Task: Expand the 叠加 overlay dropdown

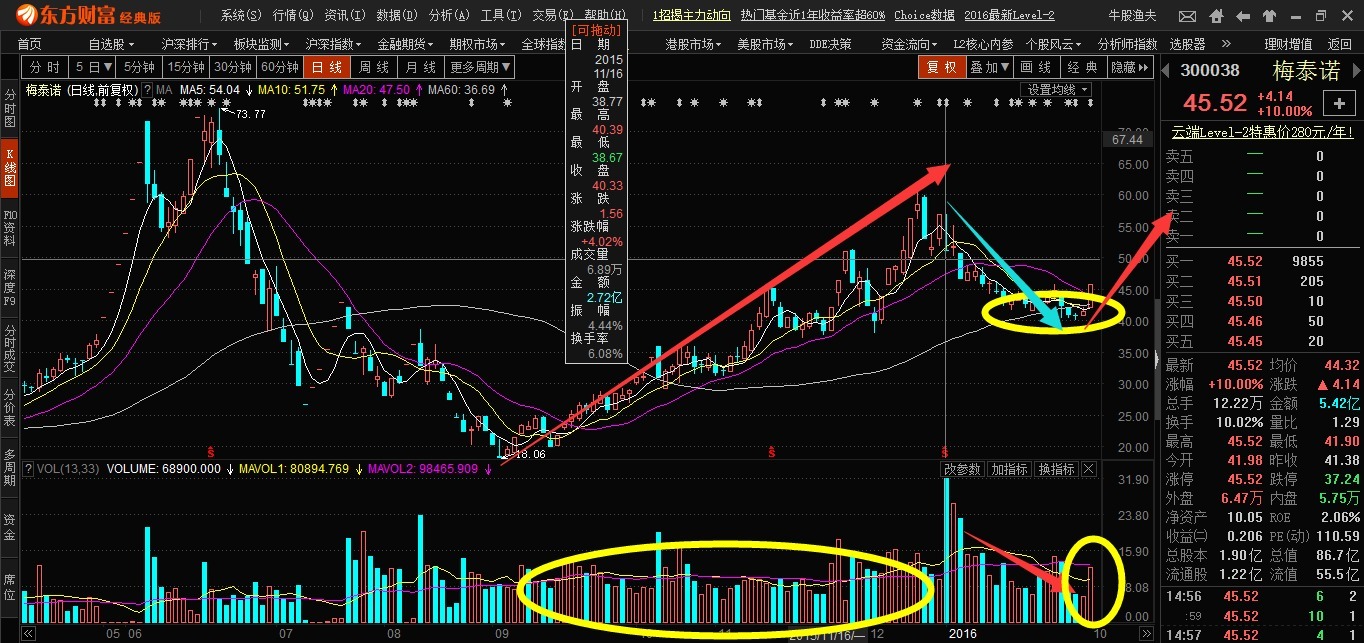Action: pyautogui.click(x=990, y=67)
